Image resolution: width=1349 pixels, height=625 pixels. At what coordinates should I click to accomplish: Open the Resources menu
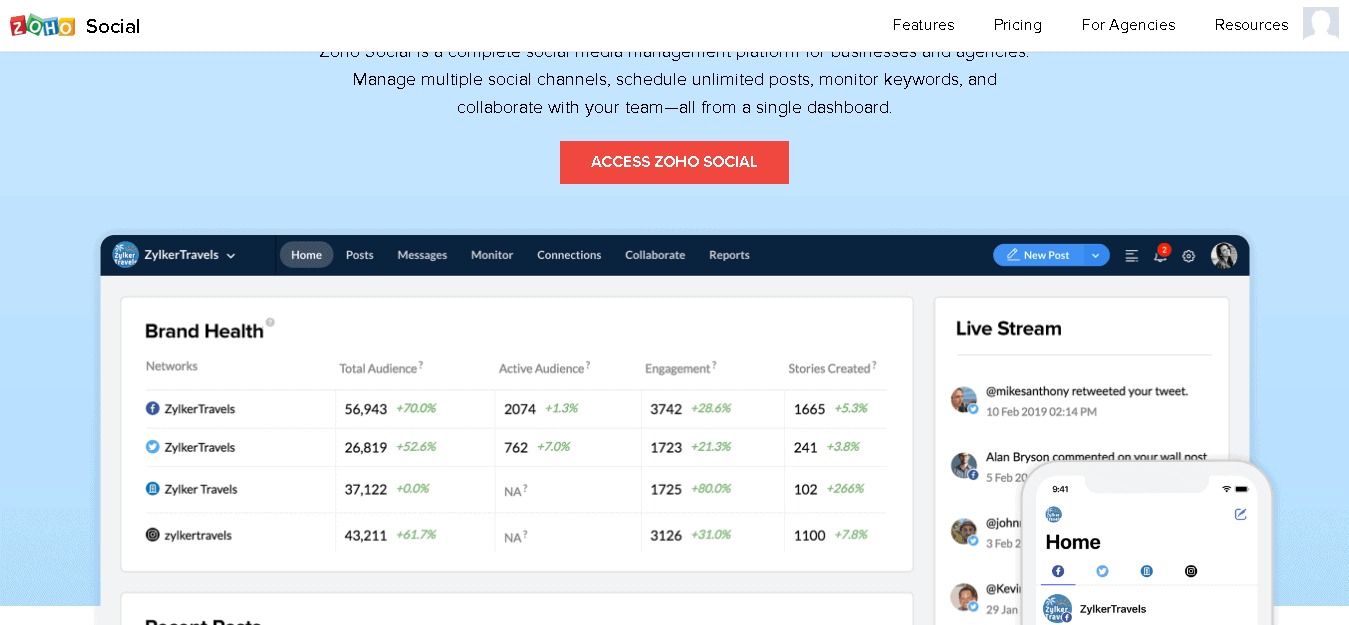(1251, 24)
